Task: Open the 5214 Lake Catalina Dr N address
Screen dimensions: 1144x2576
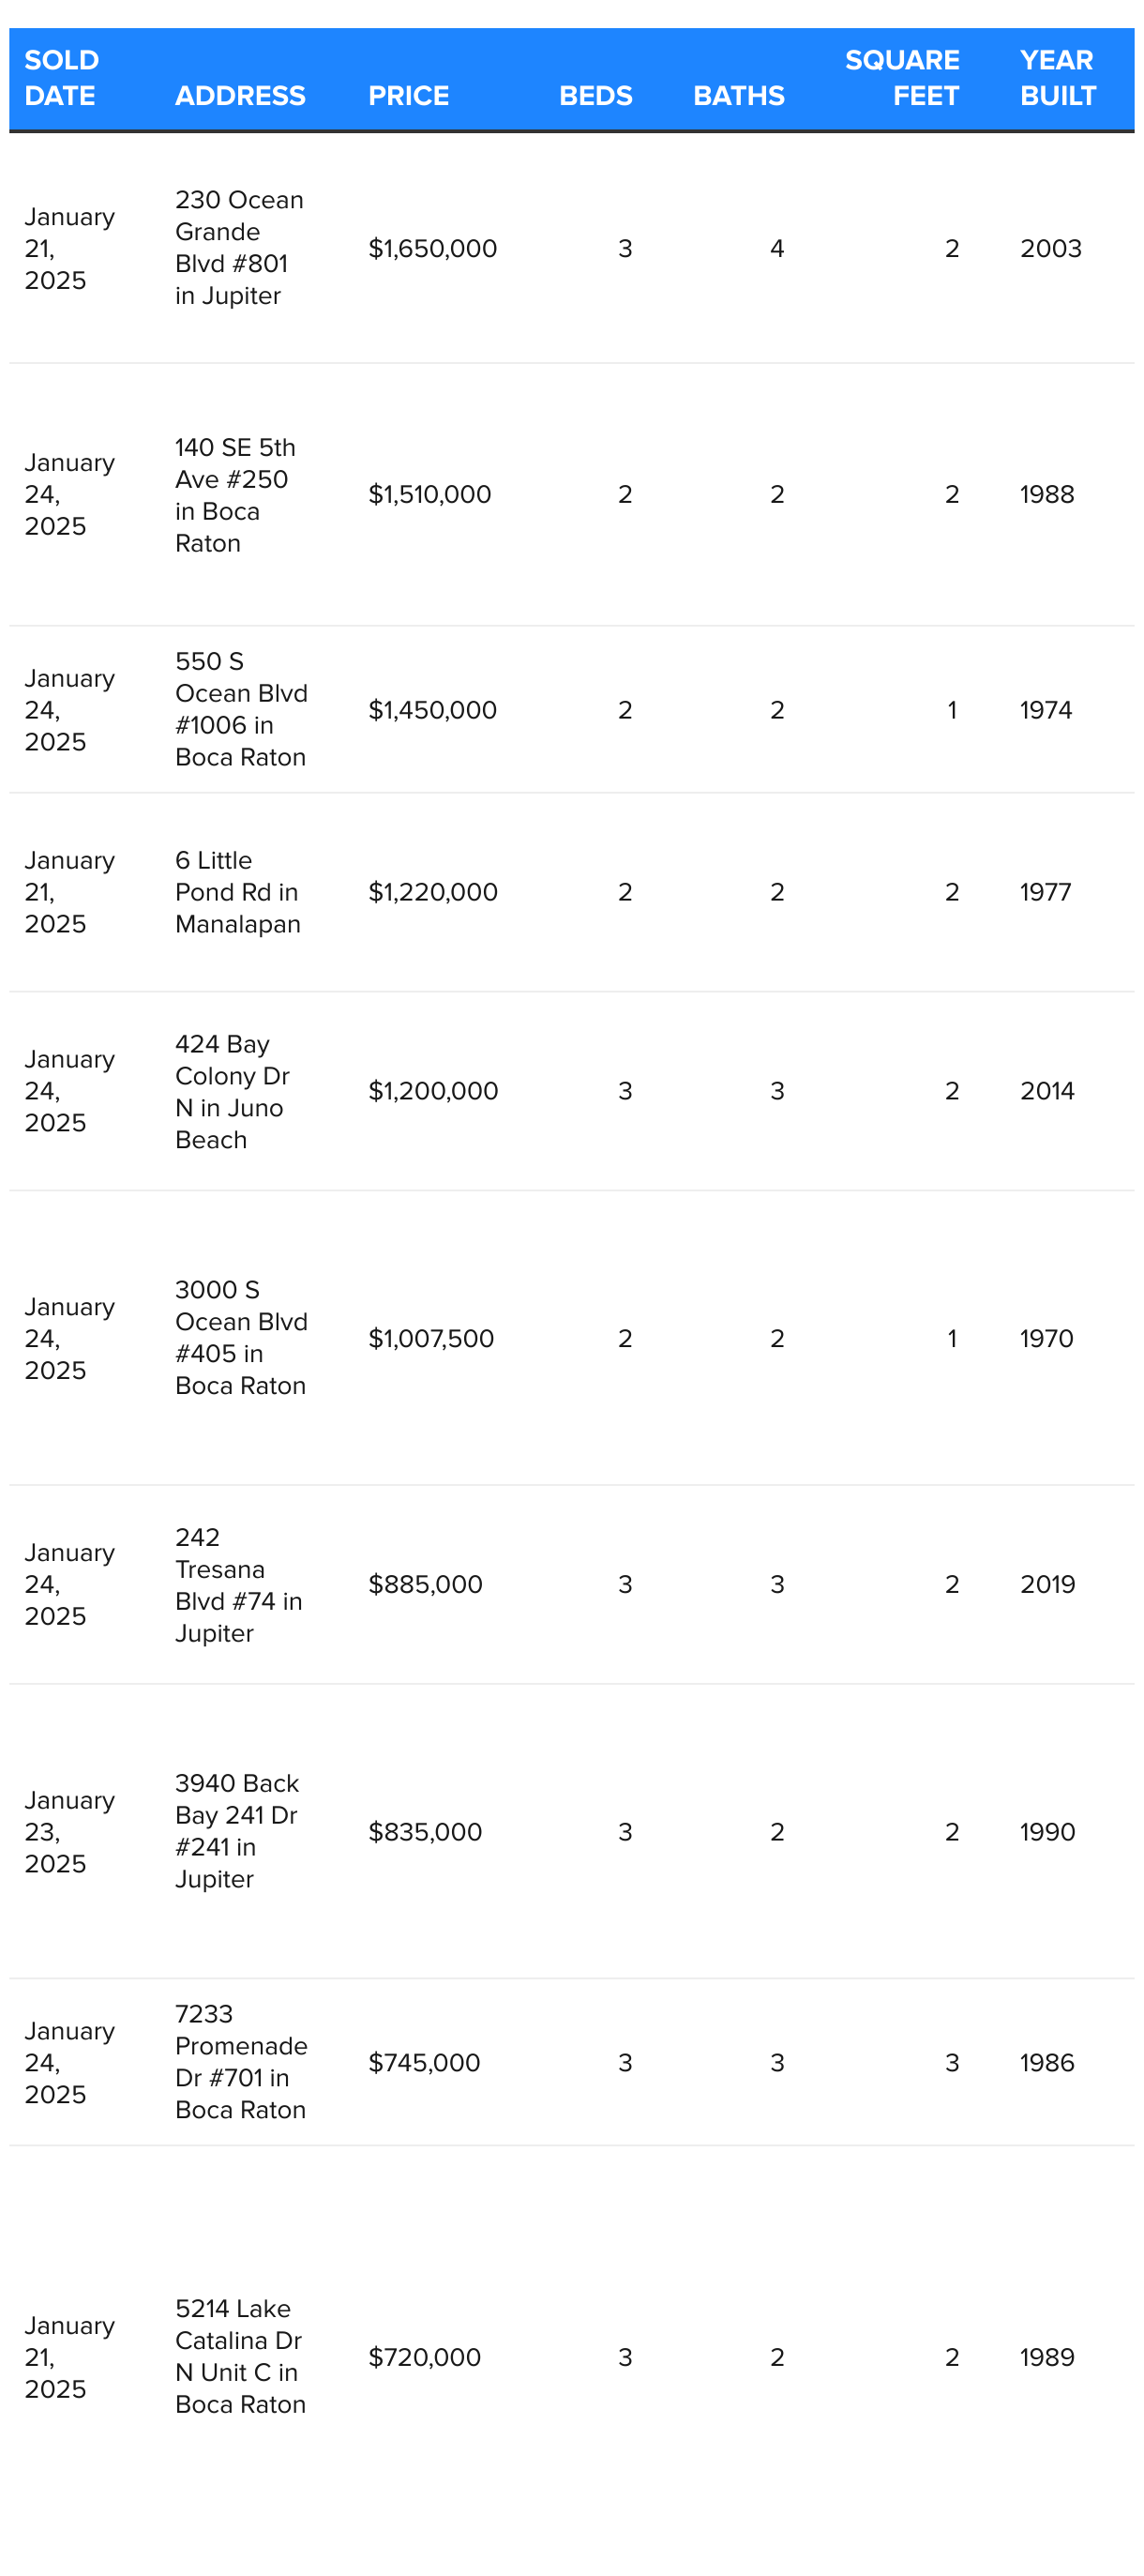Action: pyautogui.click(x=240, y=2356)
